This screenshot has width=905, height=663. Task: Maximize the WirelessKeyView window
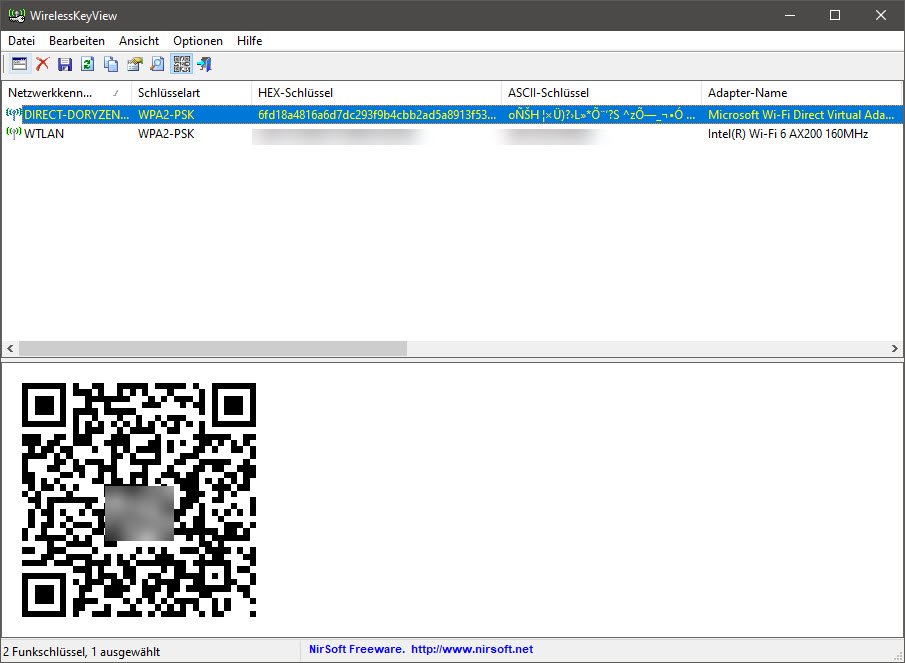pyautogui.click(x=835, y=16)
